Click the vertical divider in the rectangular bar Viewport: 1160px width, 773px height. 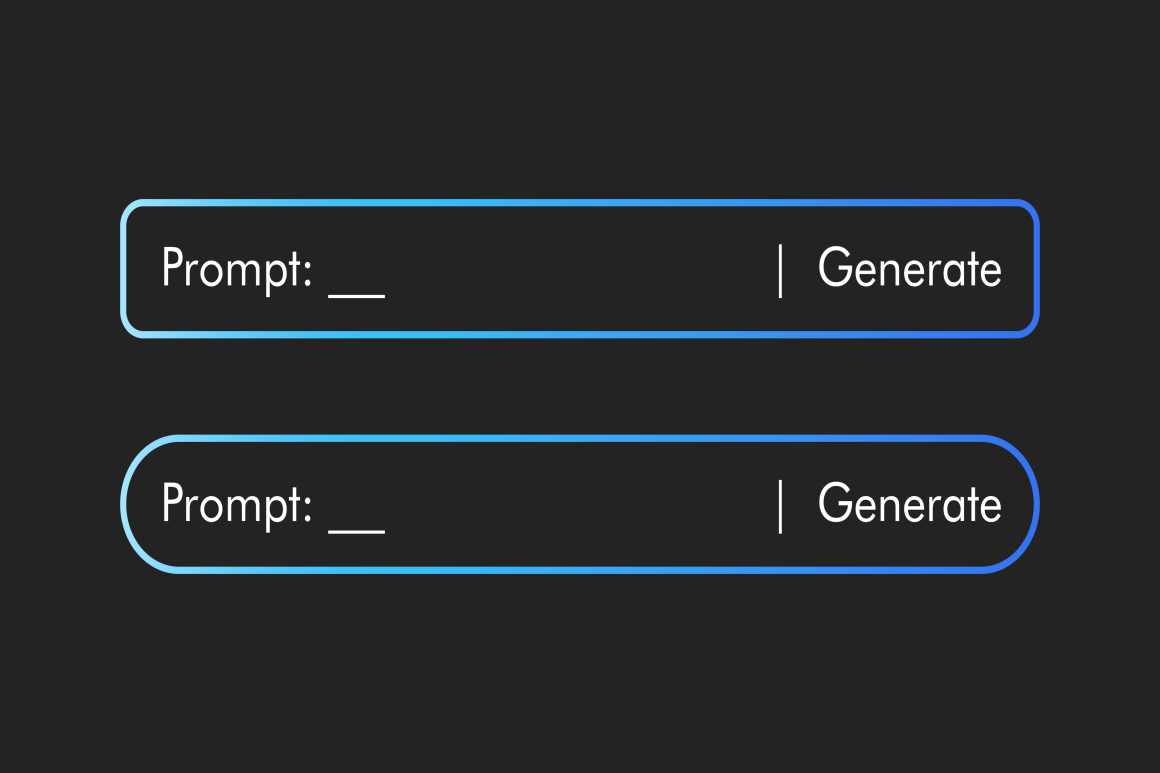tap(780, 270)
